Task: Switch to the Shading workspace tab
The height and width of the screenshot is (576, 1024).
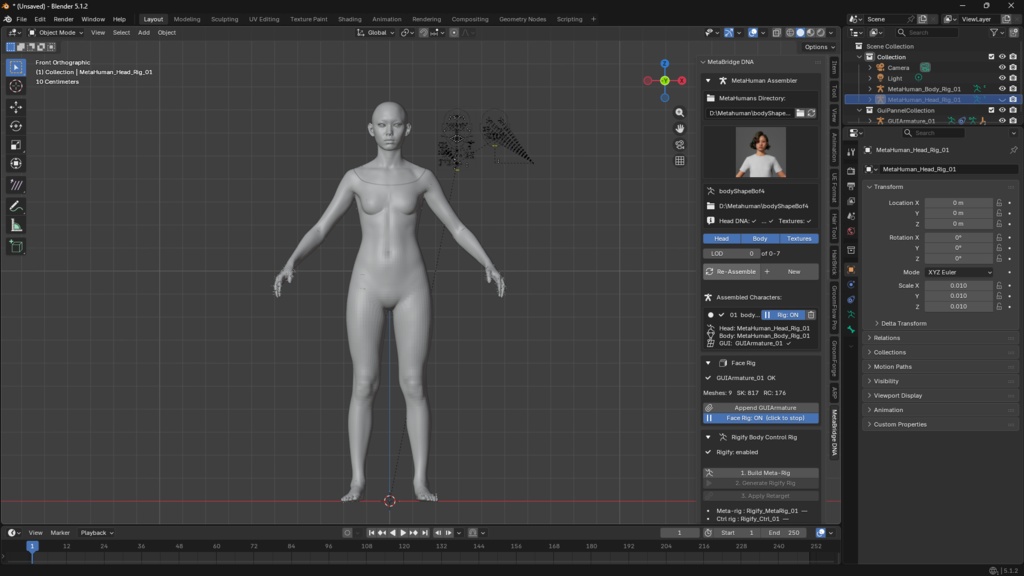Action: click(x=349, y=19)
